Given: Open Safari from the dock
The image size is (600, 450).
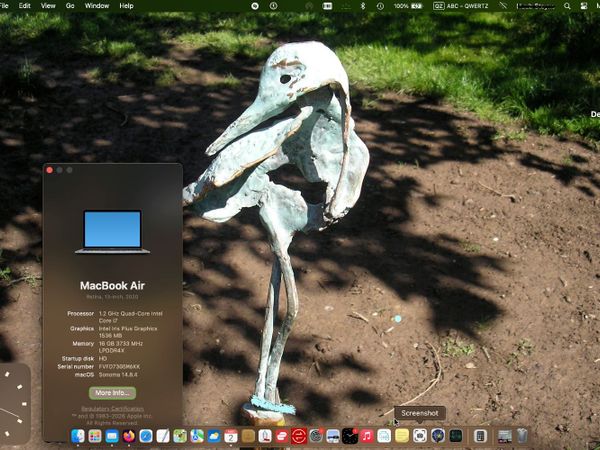Looking at the screenshot, I should (146, 436).
